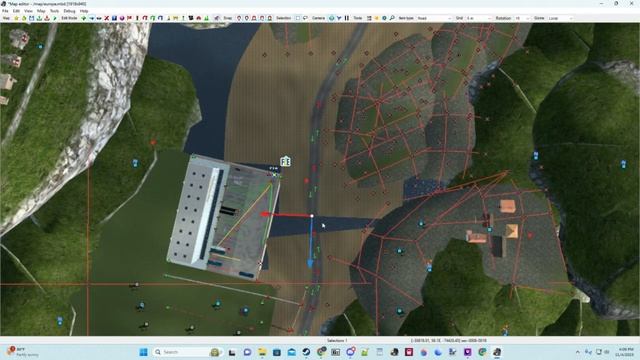640x360 pixels.
Task: Click the globe camera icon
Action: click(x=331, y=18)
